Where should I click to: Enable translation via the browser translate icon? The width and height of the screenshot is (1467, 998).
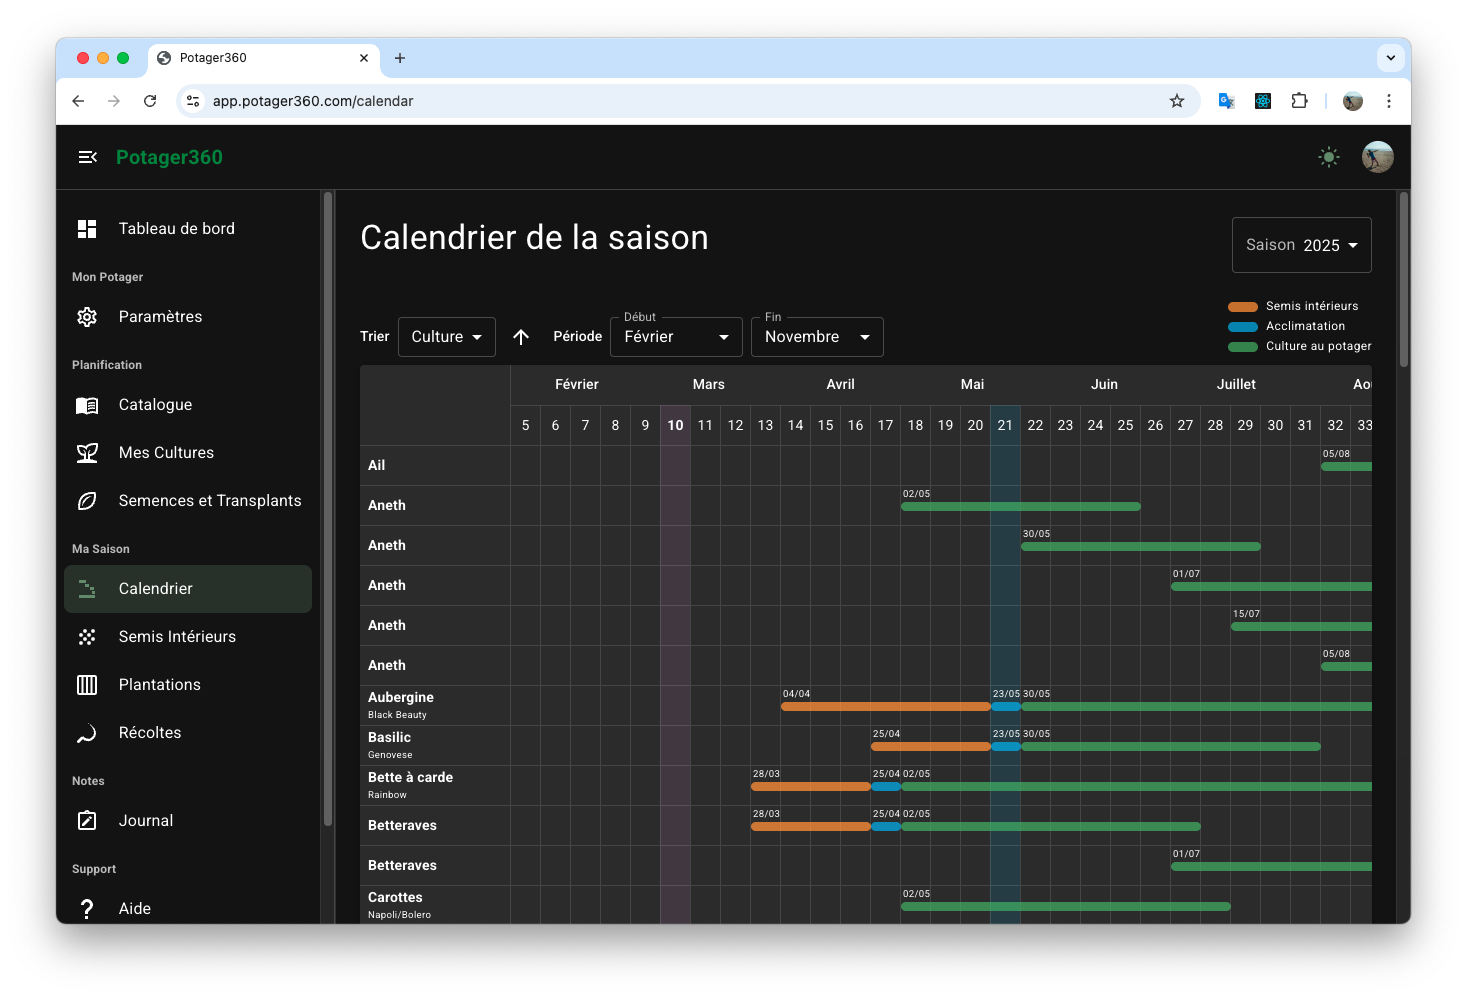(1226, 101)
